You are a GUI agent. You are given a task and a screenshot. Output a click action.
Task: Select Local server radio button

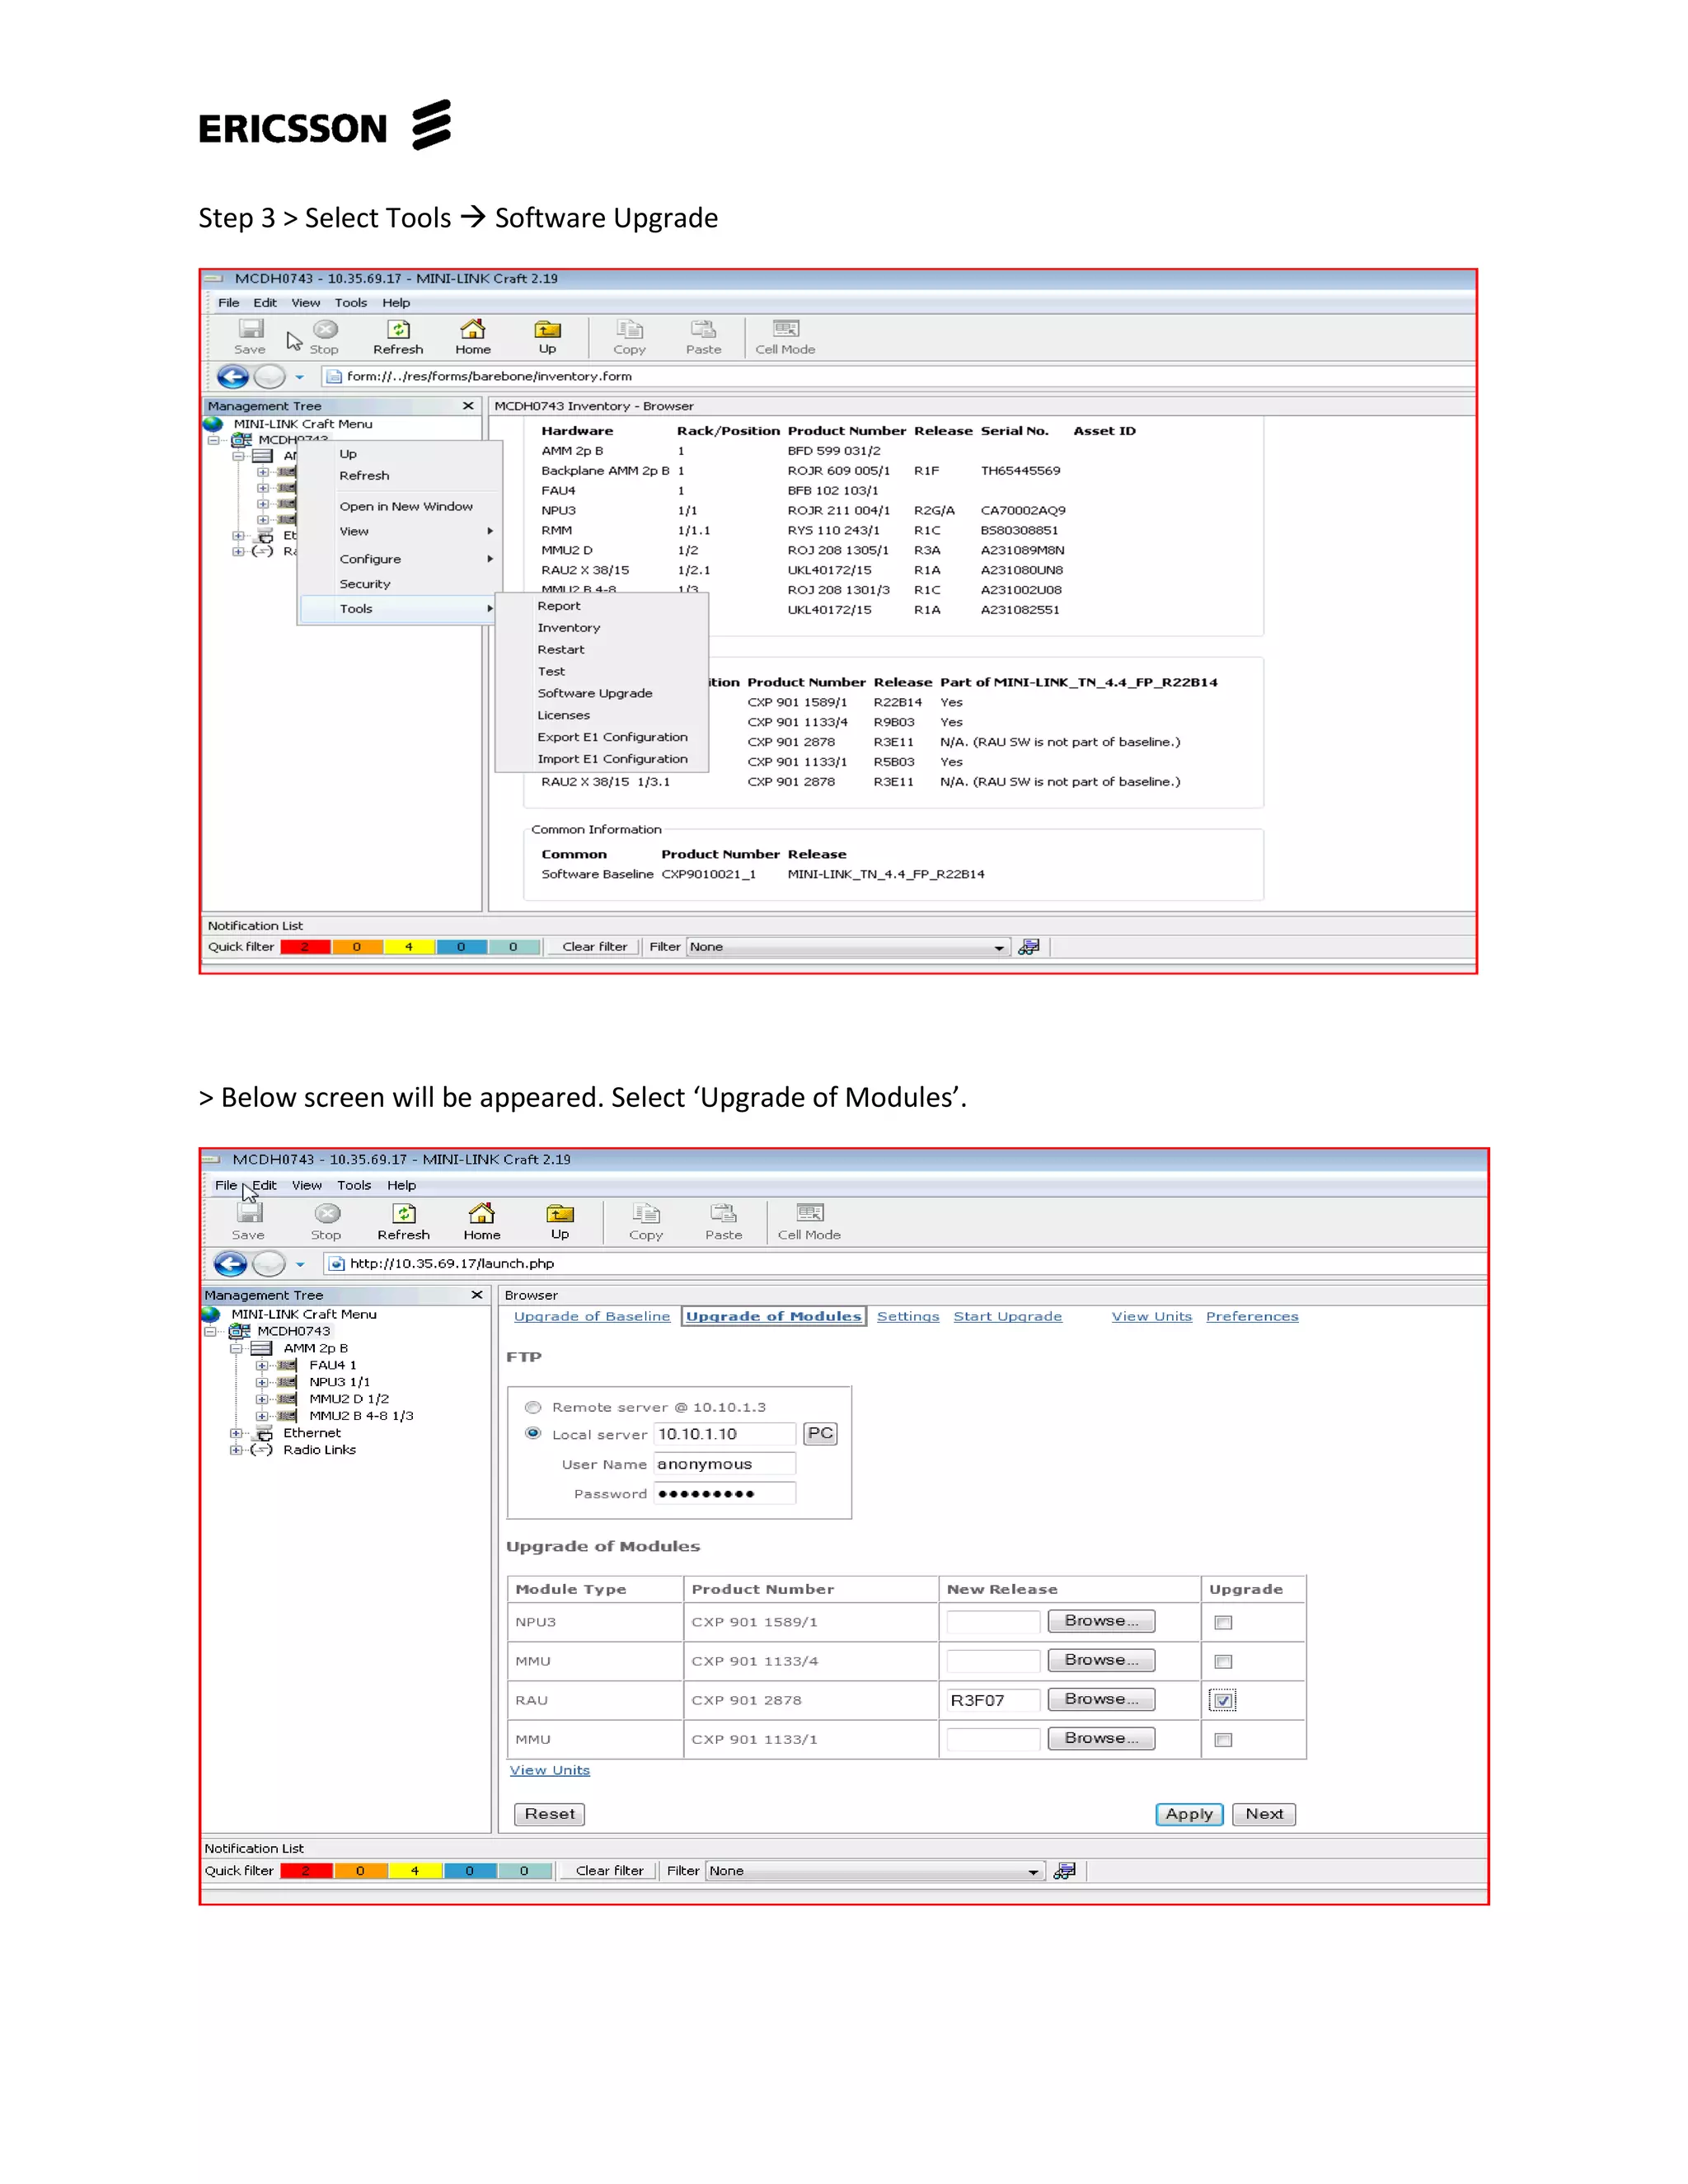533,1433
